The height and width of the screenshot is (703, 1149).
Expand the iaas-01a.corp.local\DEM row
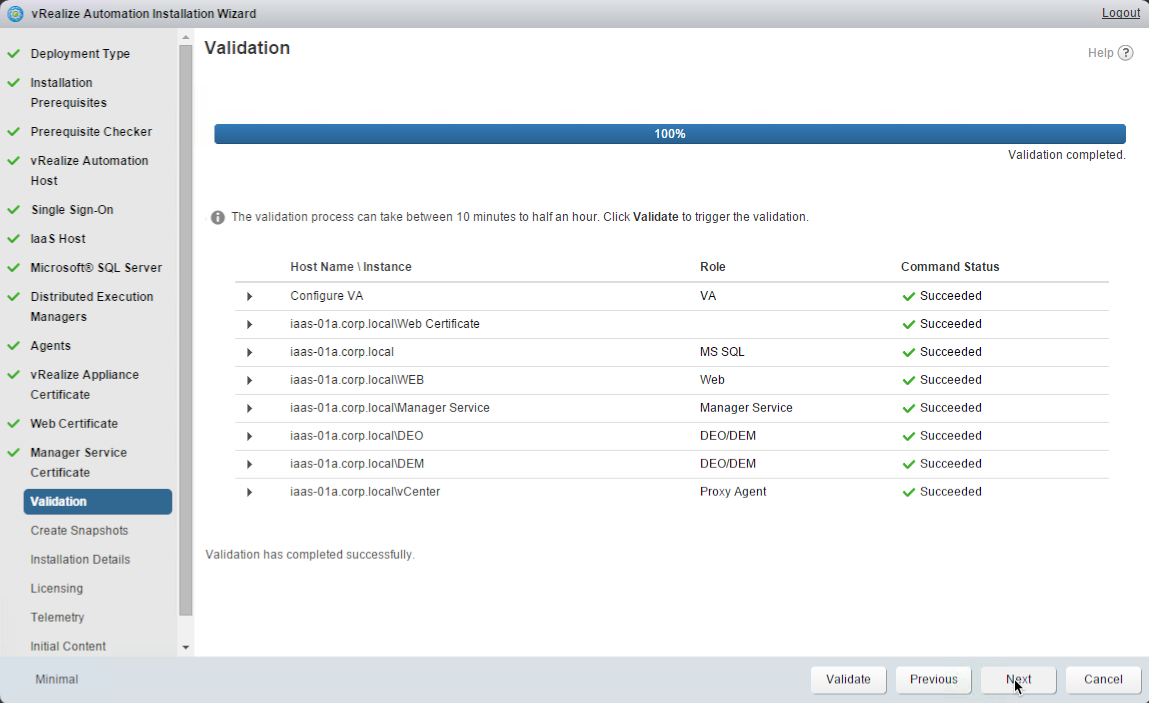pos(249,463)
